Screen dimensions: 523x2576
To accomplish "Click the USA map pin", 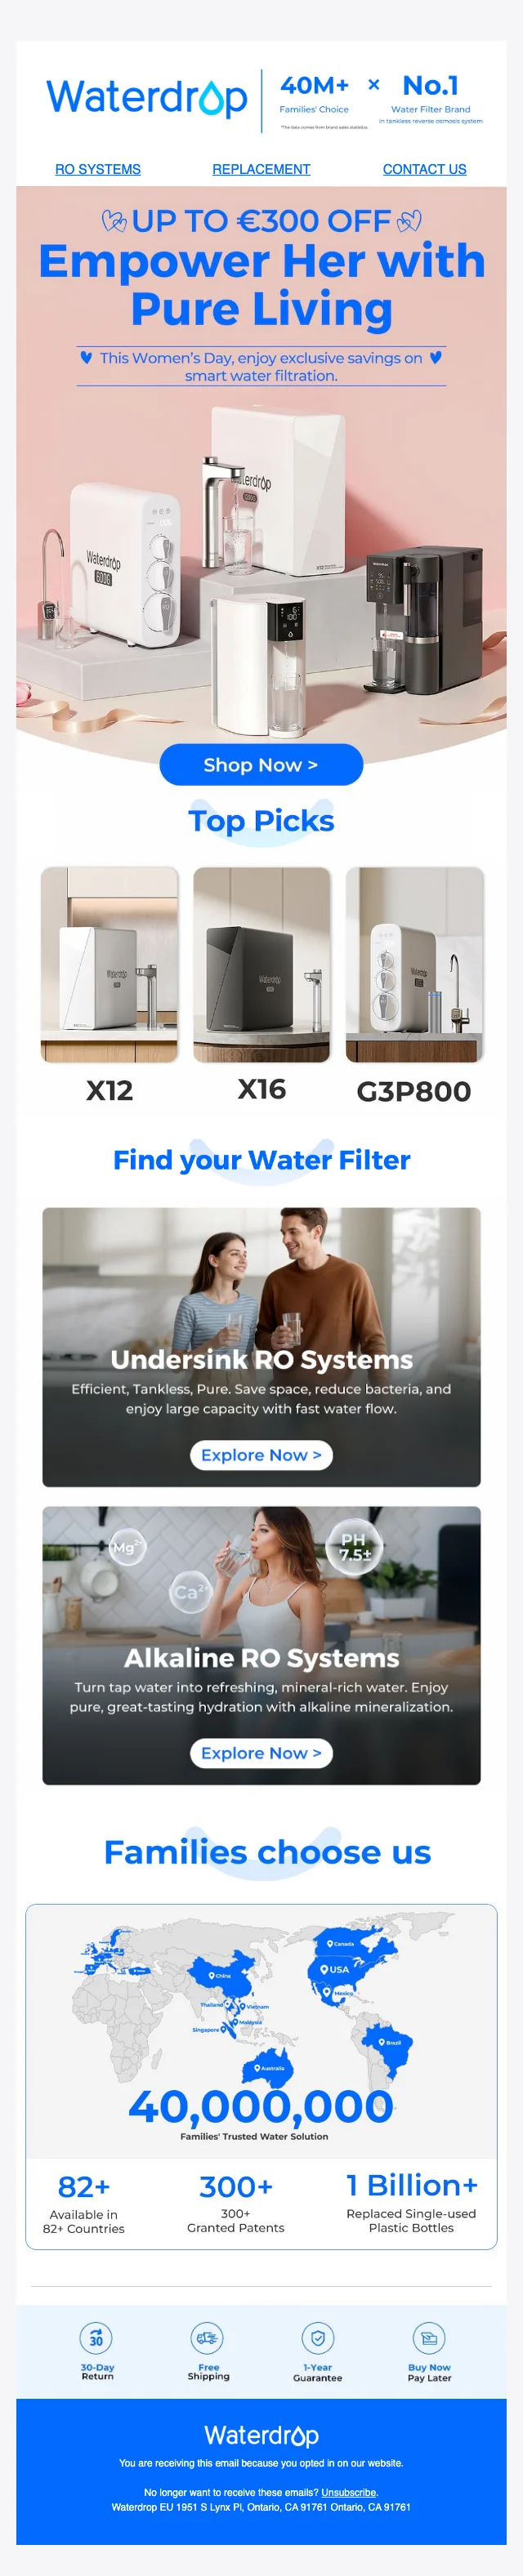I will 325,1969.
